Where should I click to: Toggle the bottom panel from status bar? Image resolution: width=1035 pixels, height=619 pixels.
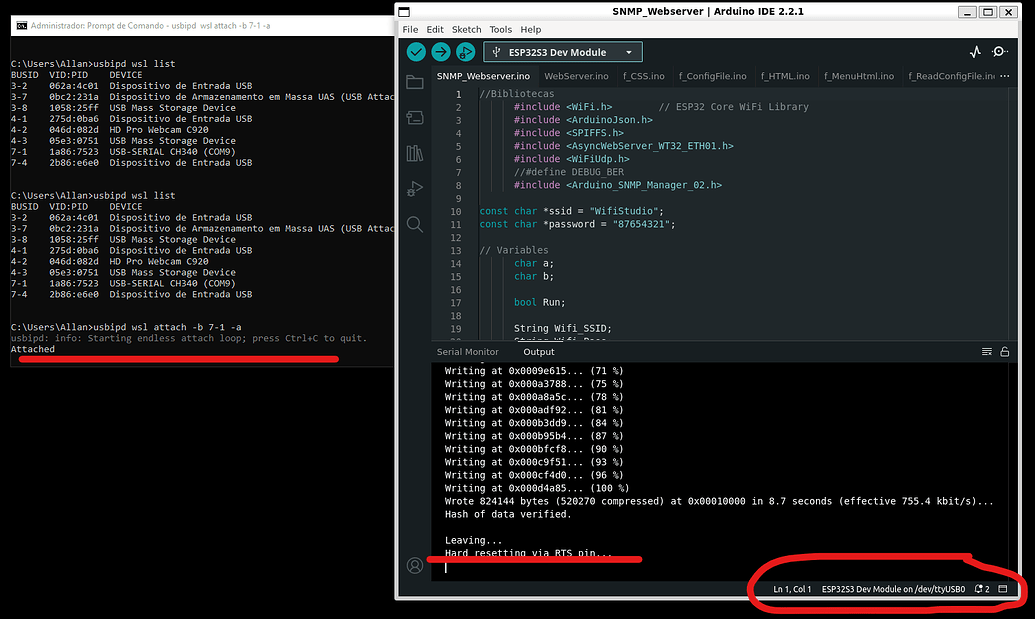[x=1003, y=589]
